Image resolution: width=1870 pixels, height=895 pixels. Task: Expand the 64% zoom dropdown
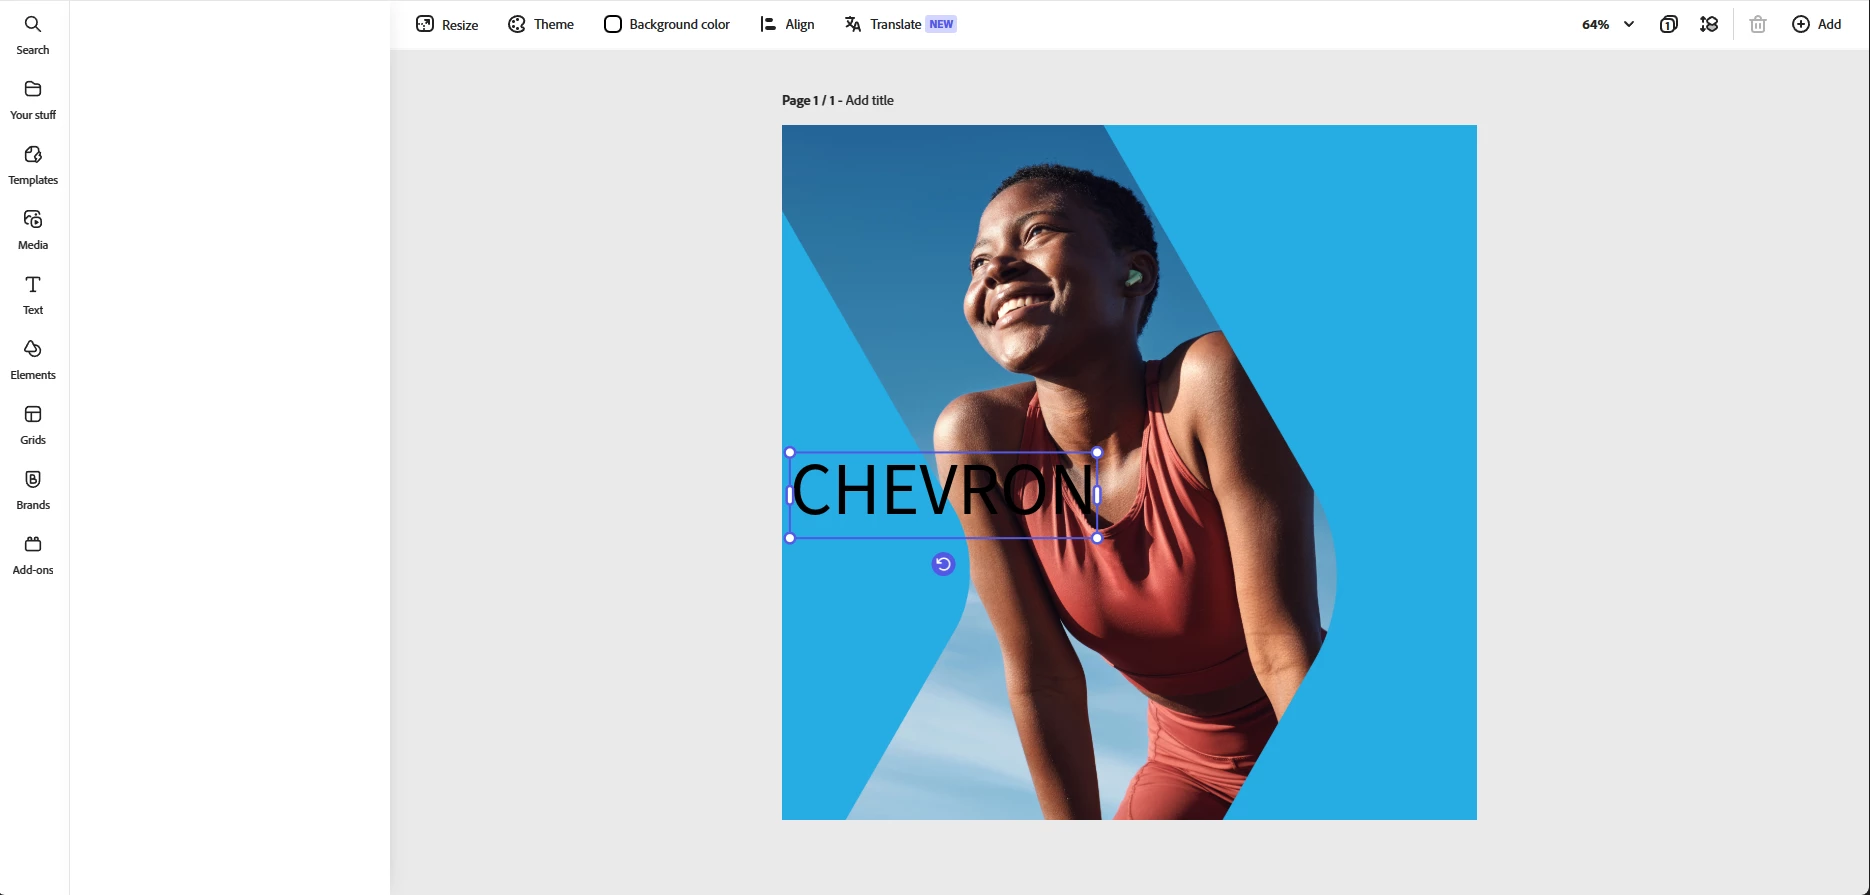pyautogui.click(x=1608, y=24)
